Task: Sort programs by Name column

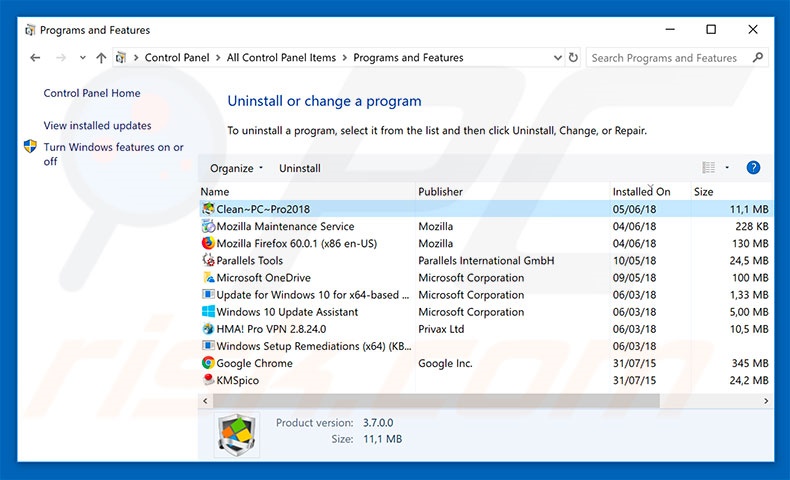Action: 215,192
